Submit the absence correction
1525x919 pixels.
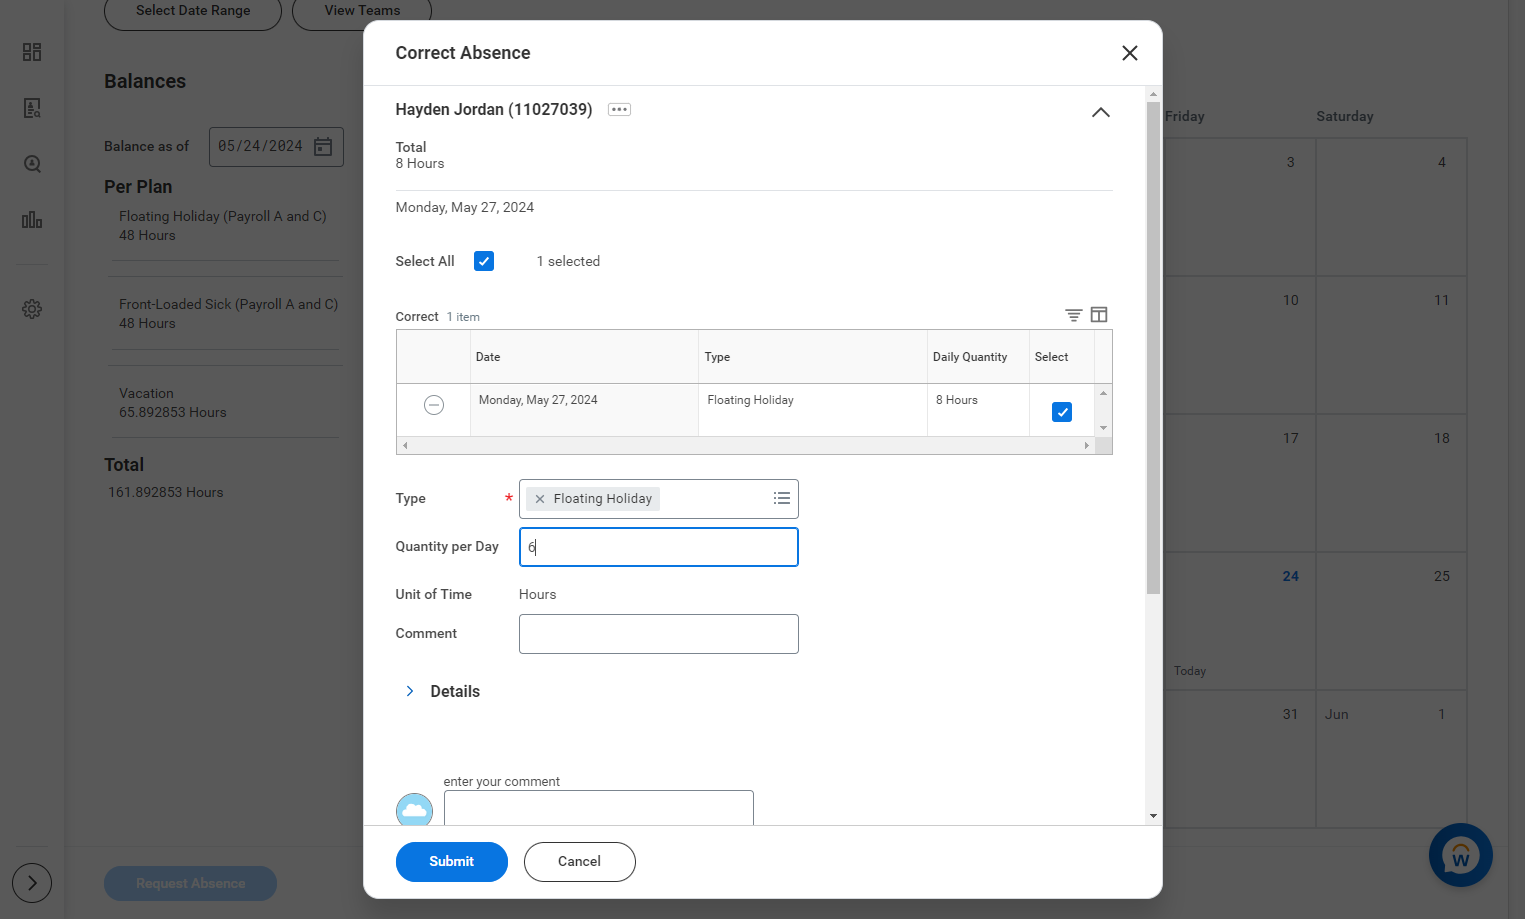(452, 862)
